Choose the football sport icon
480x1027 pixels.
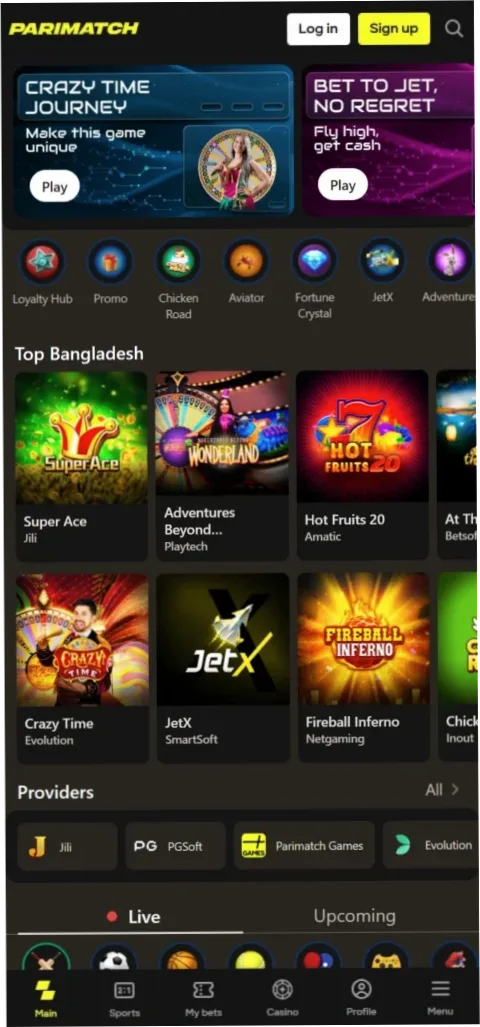pyautogui.click(x=114, y=958)
